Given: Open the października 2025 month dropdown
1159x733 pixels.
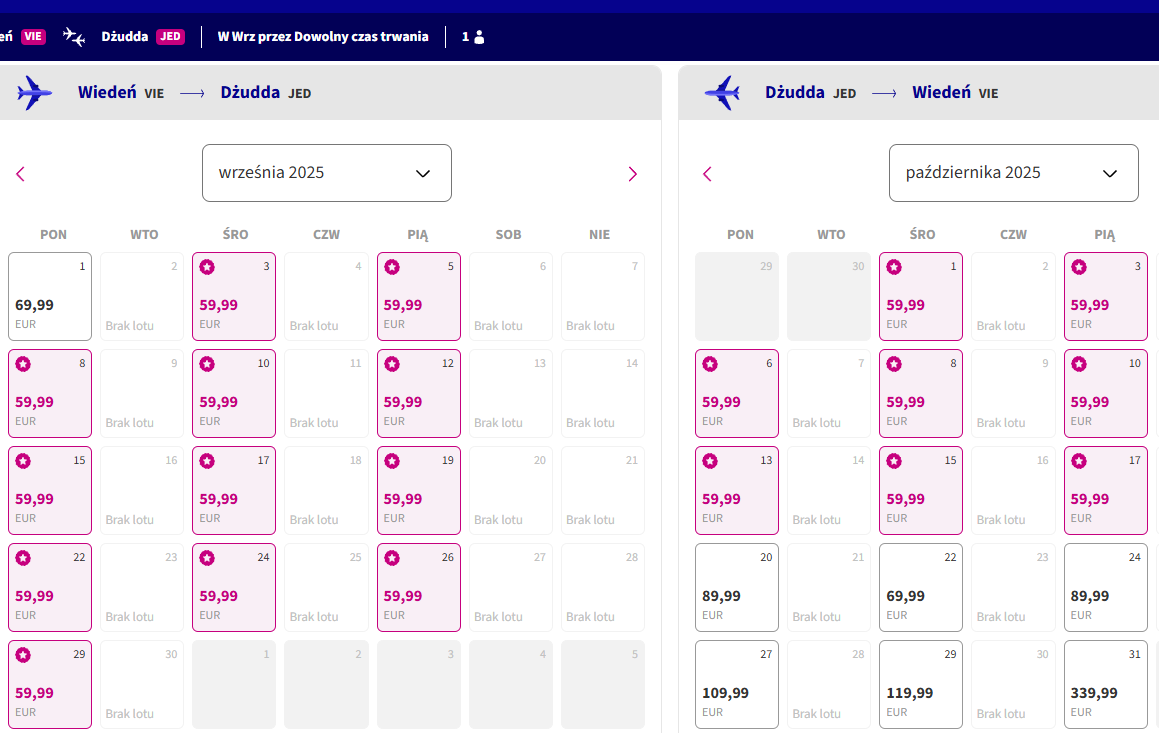Looking at the screenshot, I should coord(1013,173).
